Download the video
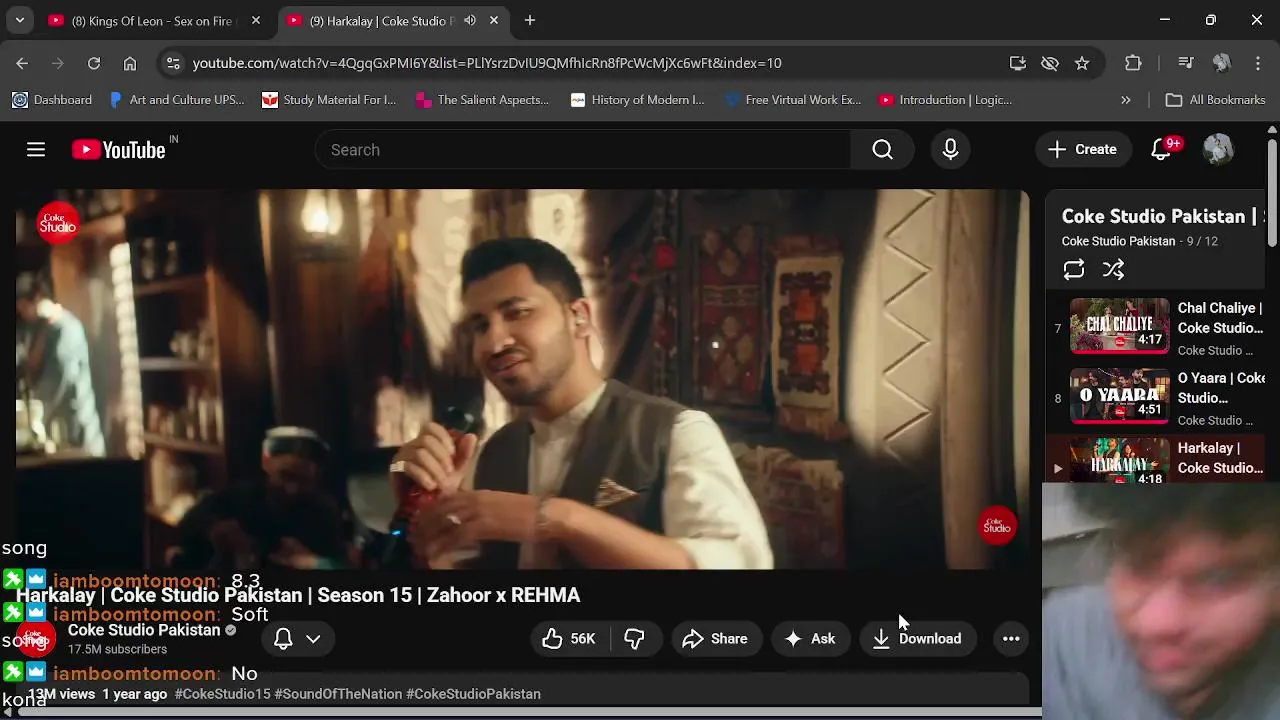The width and height of the screenshot is (1280, 720). click(x=917, y=639)
